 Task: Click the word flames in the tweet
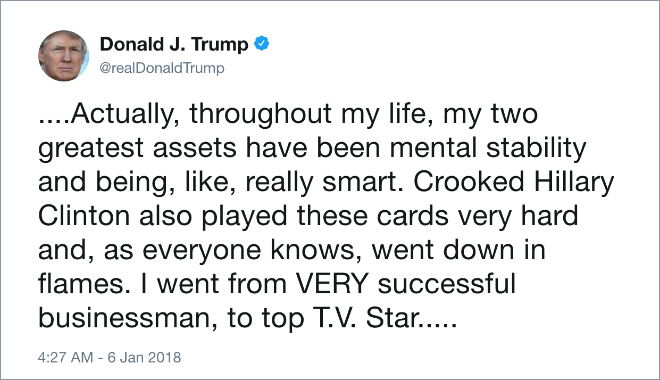(x=81, y=283)
